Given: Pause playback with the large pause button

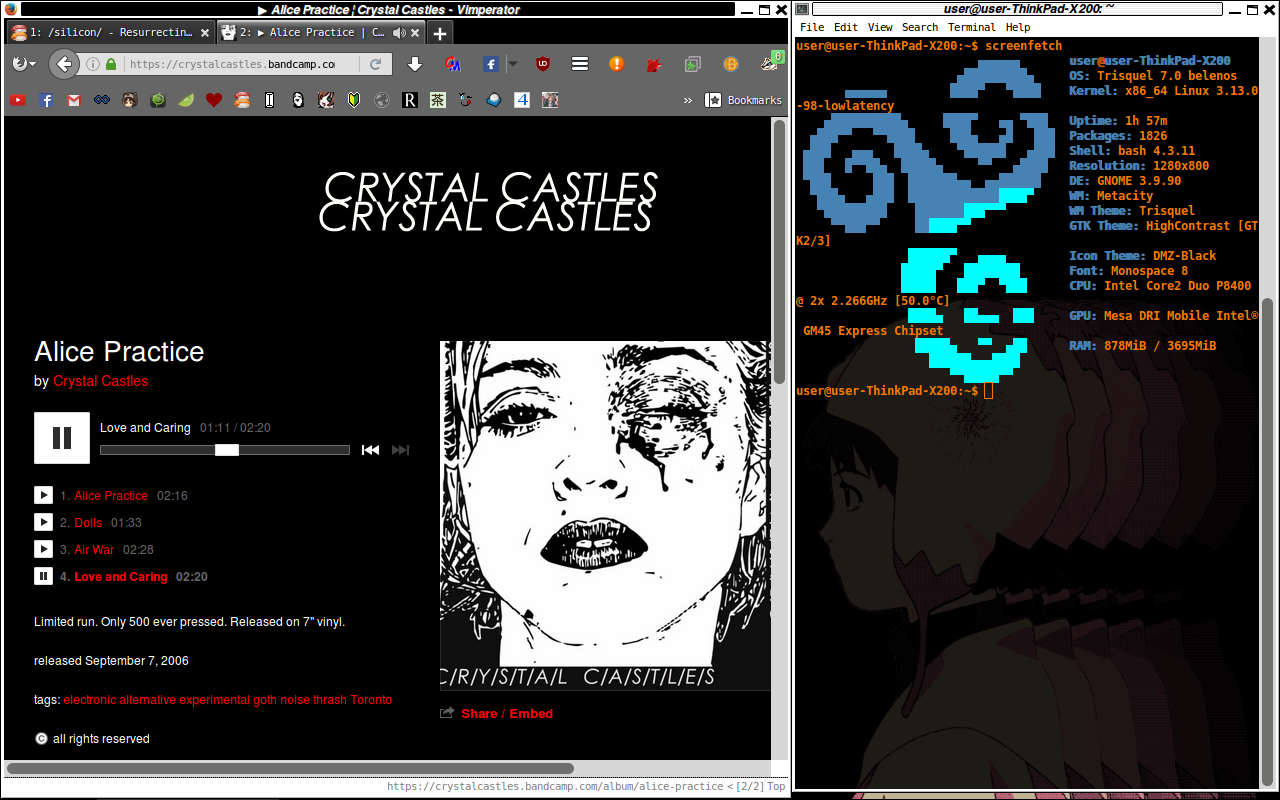Looking at the screenshot, I should [62, 438].
